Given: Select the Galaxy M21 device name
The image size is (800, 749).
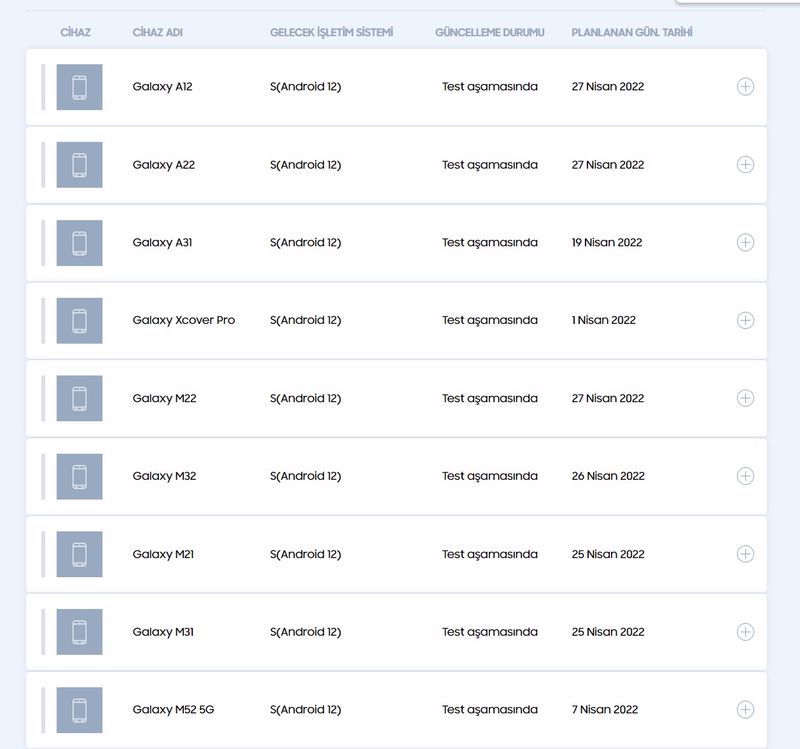Looking at the screenshot, I should [x=163, y=554].
